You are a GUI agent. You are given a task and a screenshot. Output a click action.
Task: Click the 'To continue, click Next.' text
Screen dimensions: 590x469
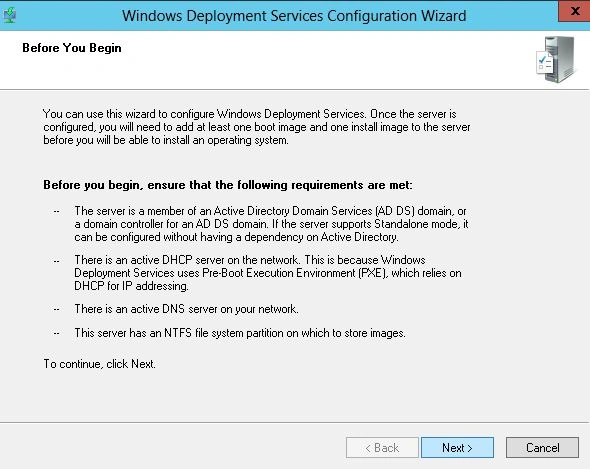point(99,364)
